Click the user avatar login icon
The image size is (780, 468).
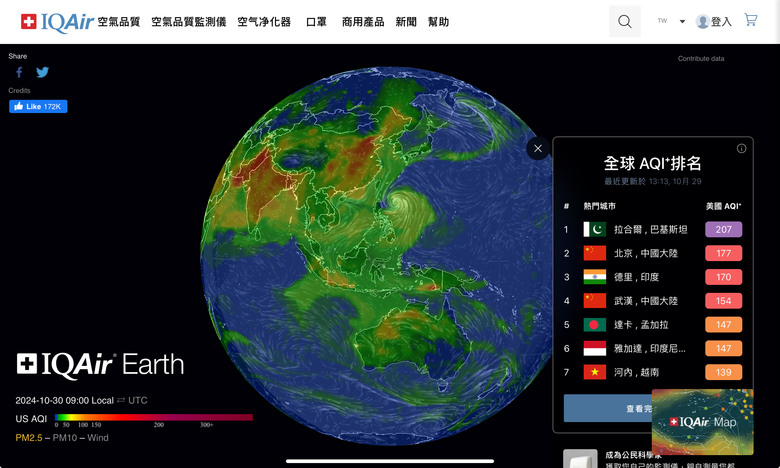702,21
